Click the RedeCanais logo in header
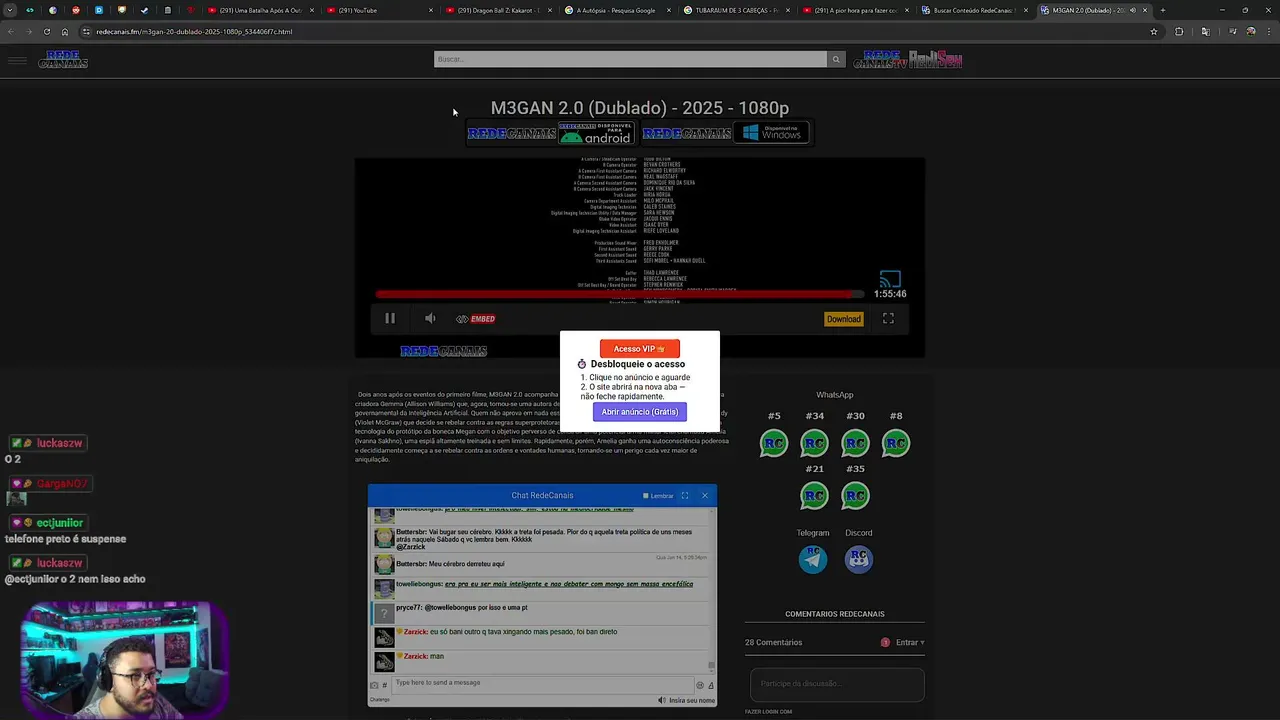Screen dimensions: 1280x720 tap(63, 60)
